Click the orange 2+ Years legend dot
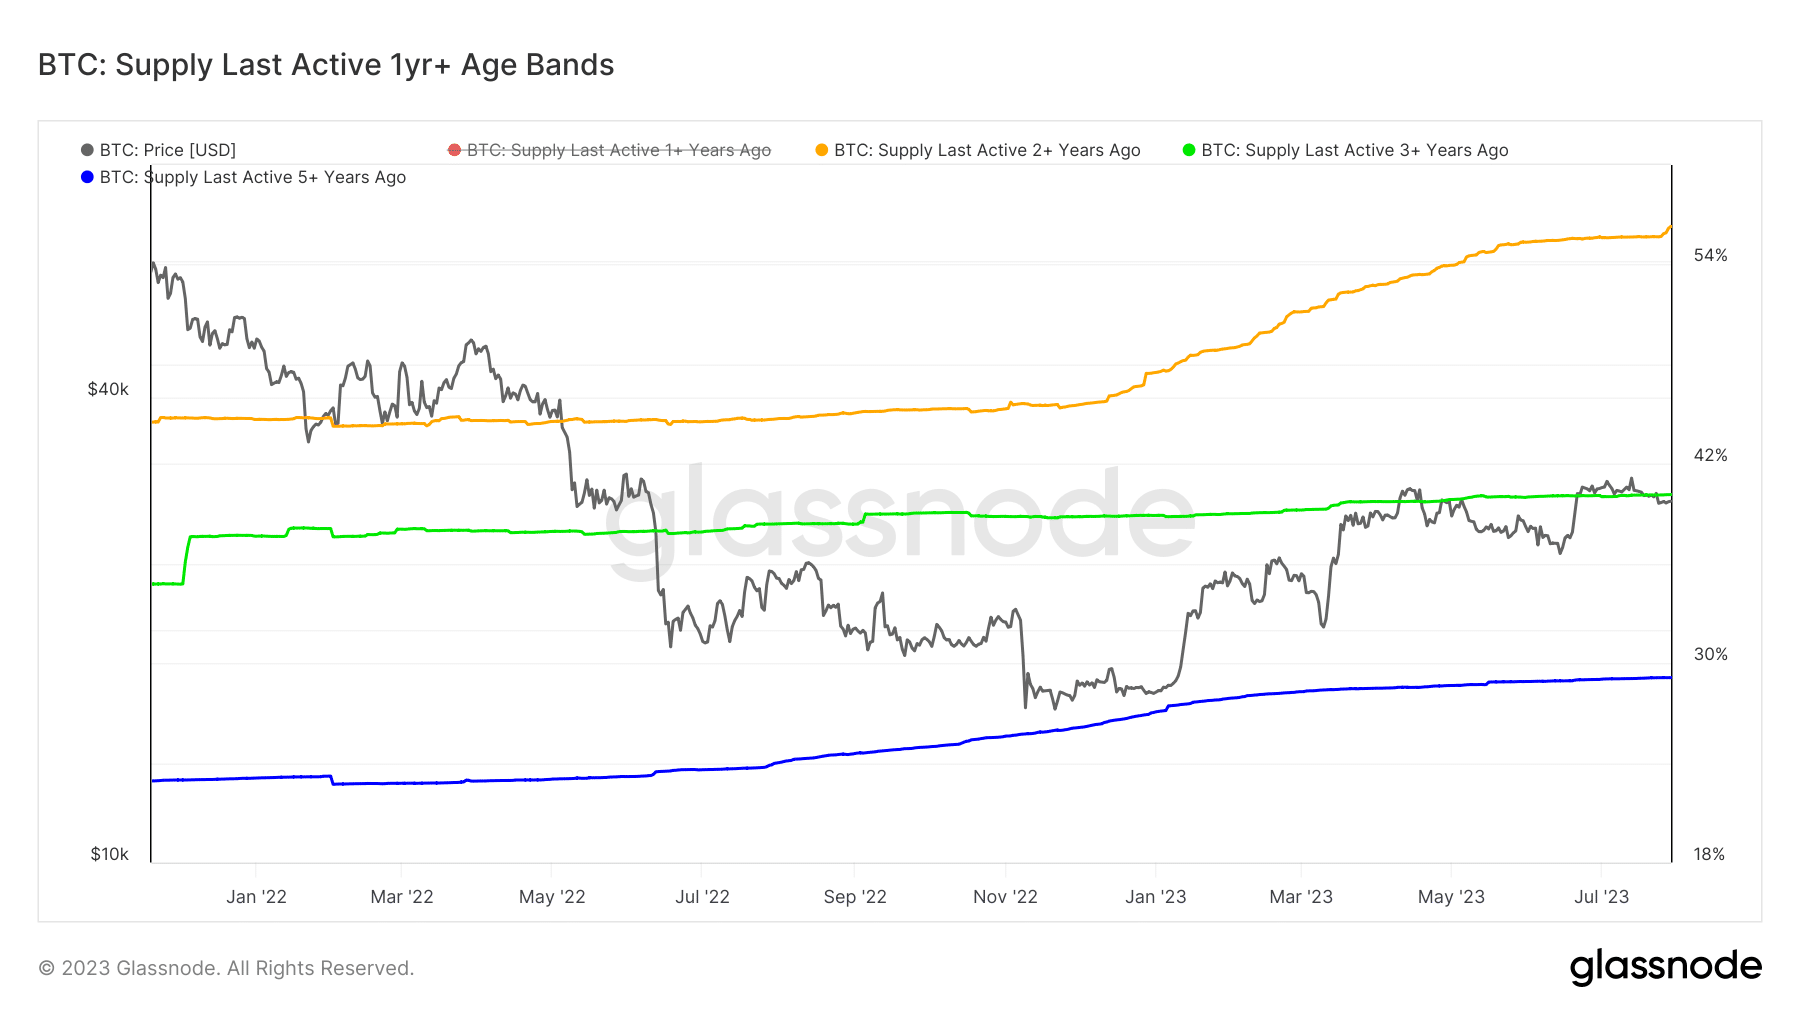This screenshot has height=1013, width=1800. (822, 150)
